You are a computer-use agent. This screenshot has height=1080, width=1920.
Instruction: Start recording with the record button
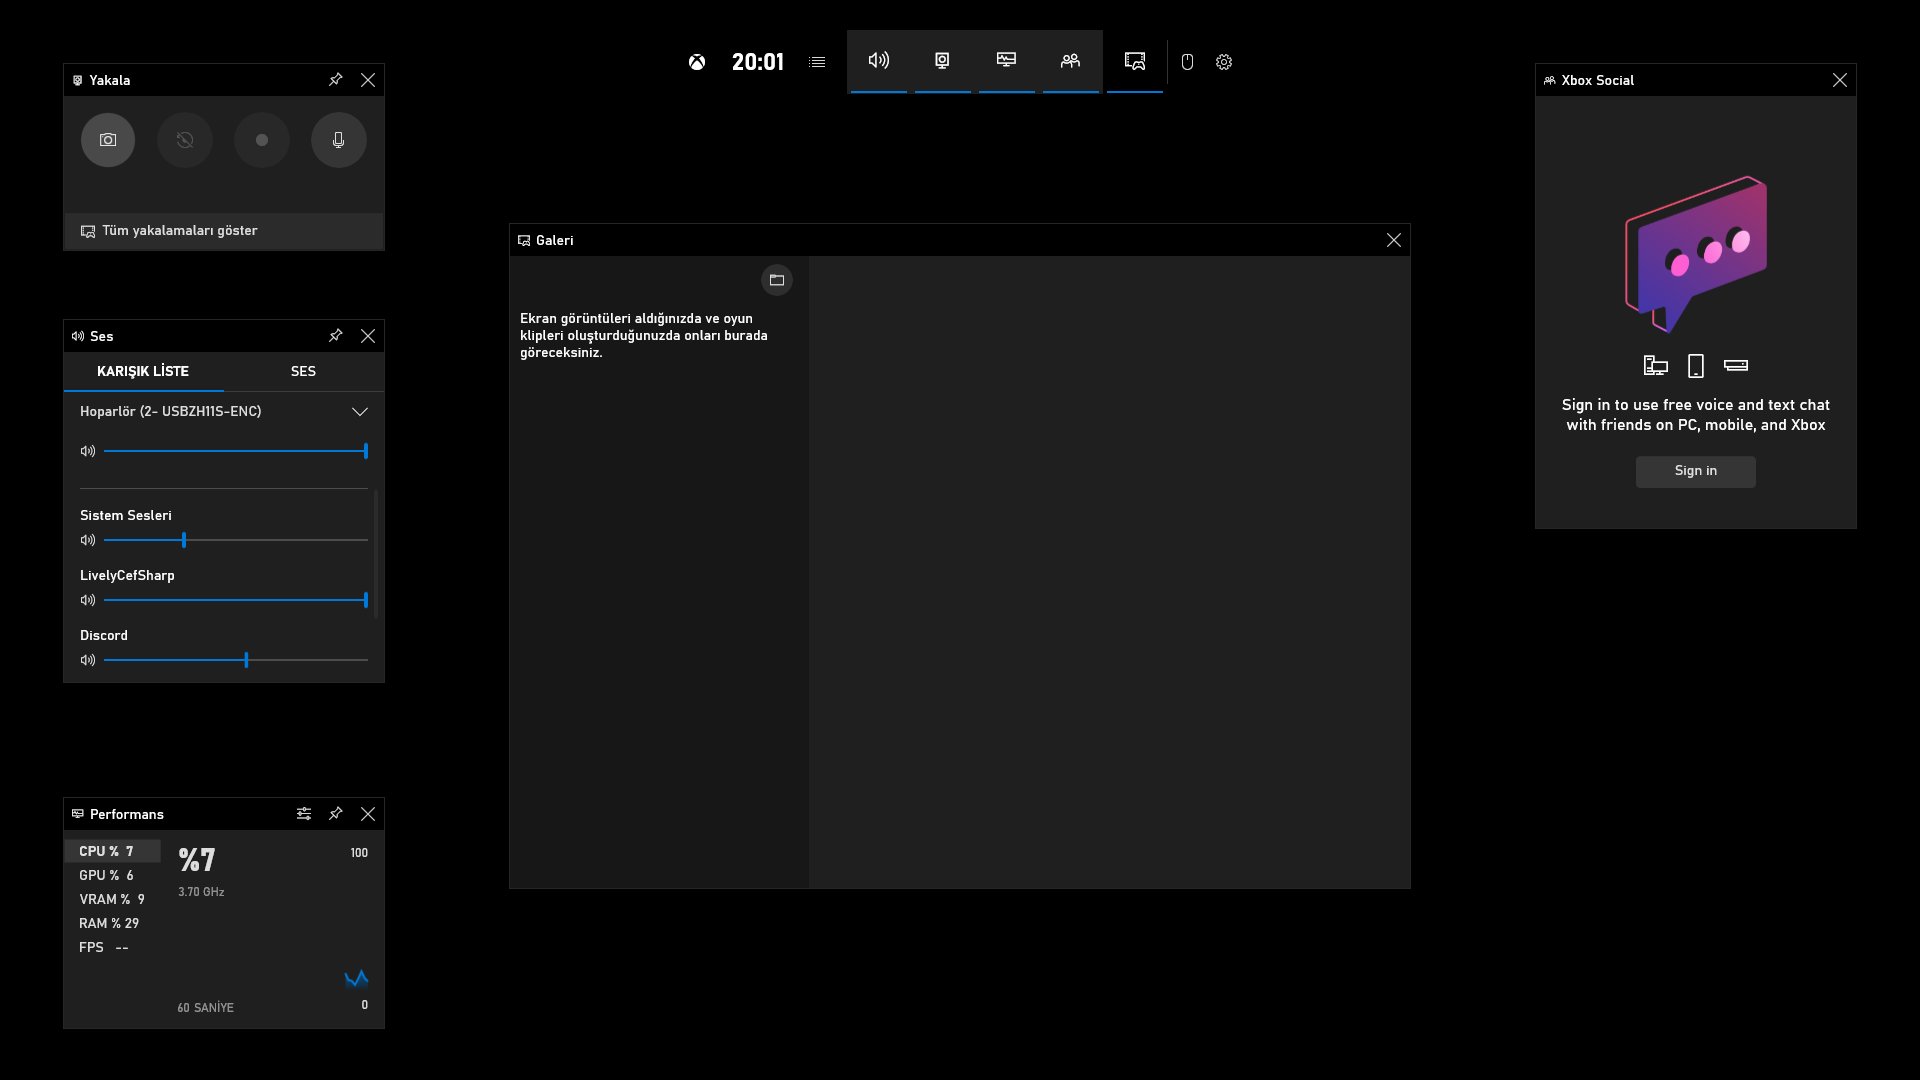pyautogui.click(x=262, y=140)
